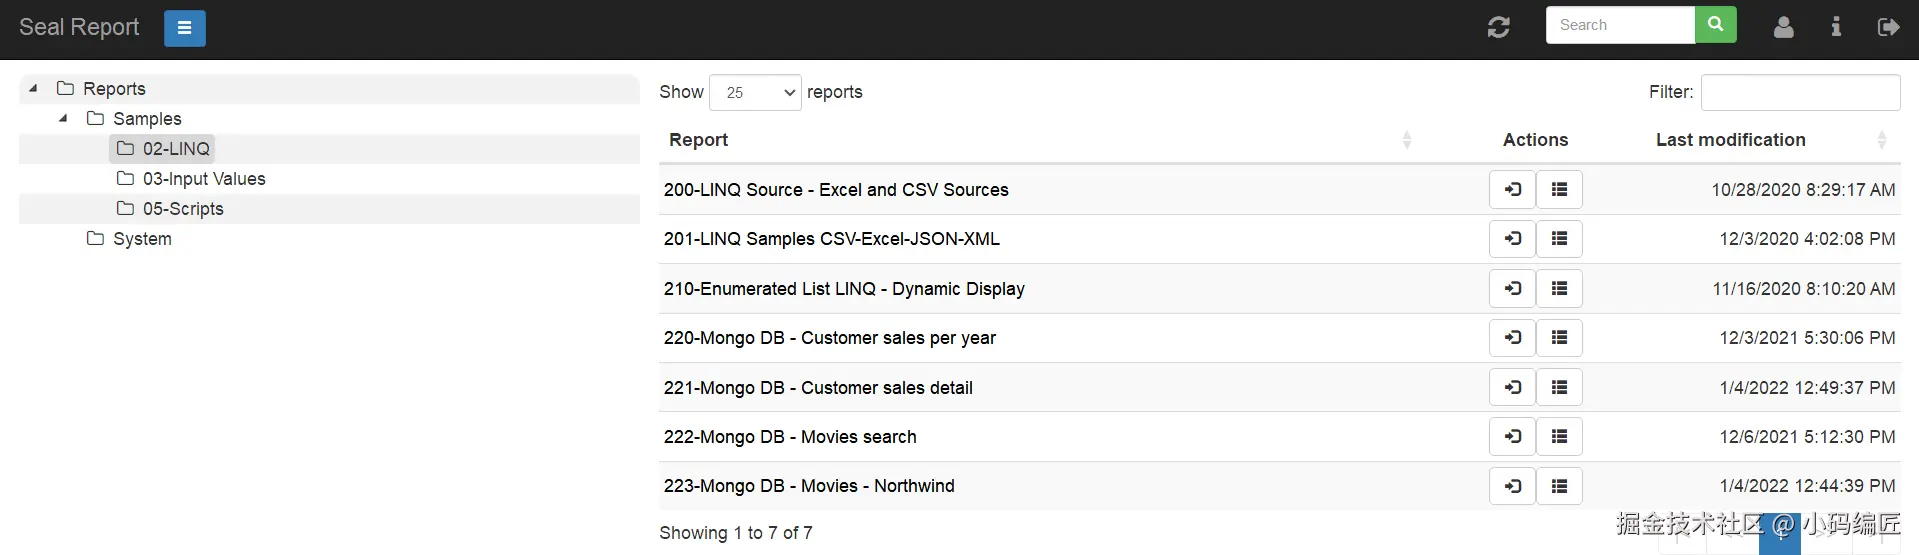Execute the 200-LINQ Source report
Screen dimensions: 1919x555
click(1512, 189)
